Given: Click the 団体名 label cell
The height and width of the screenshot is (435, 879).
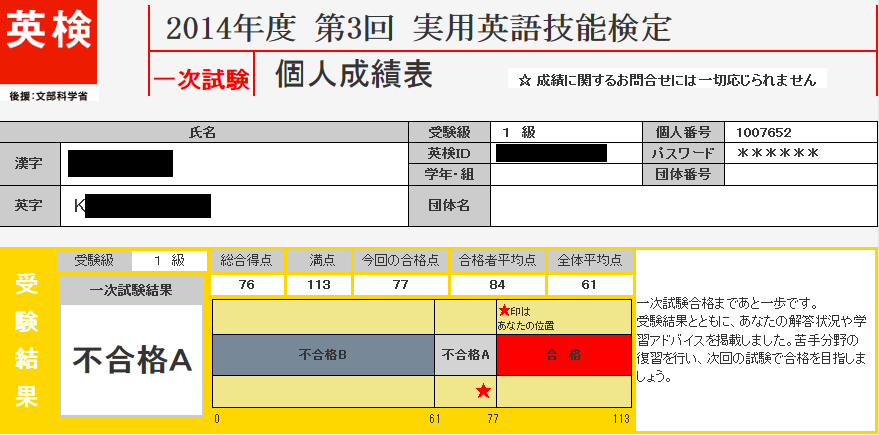Looking at the screenshot, I should 450,206.
